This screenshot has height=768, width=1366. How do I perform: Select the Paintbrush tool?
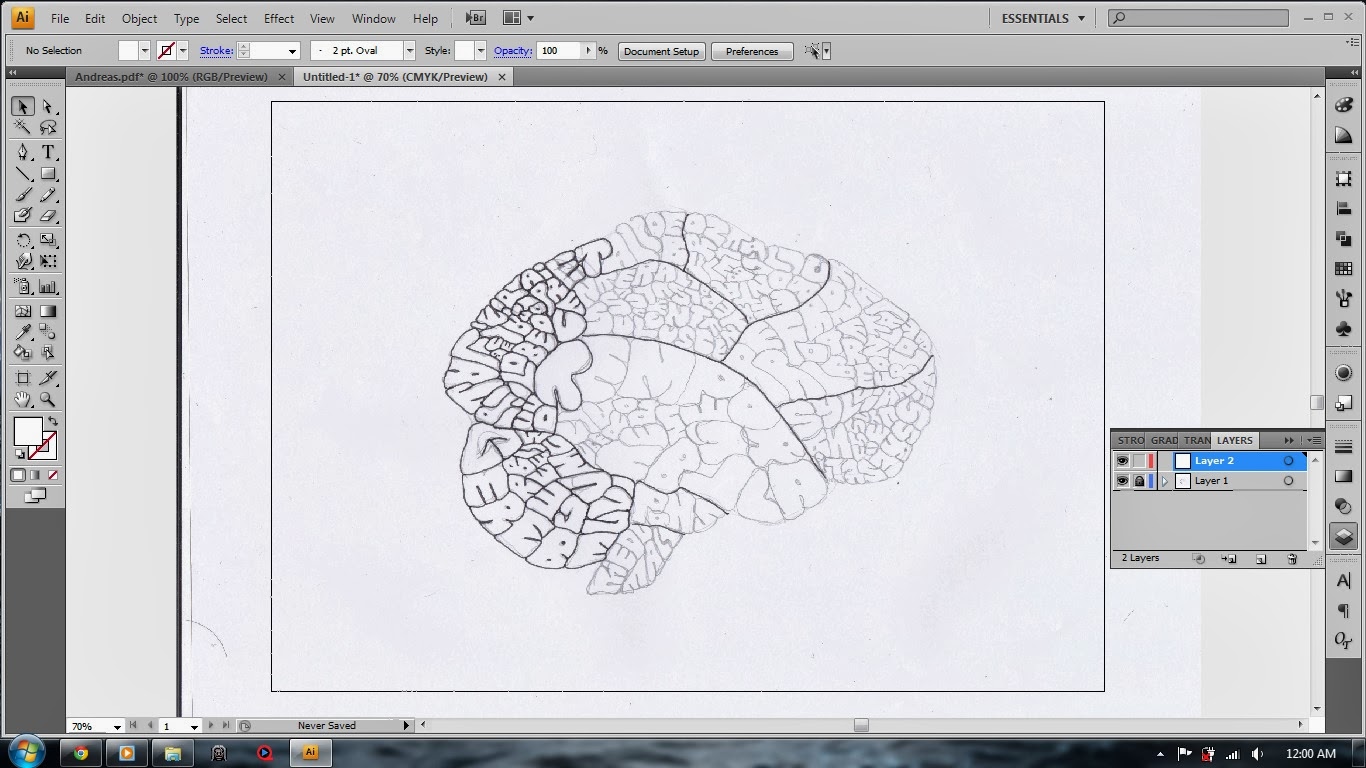(23, 194)
